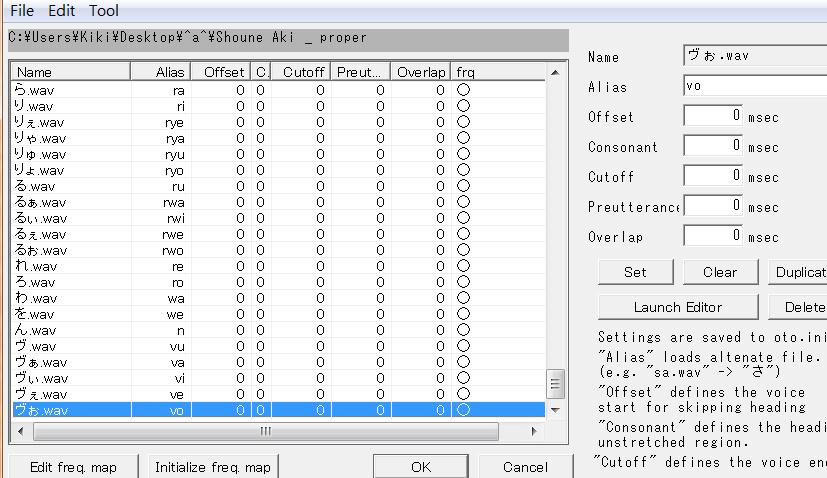The width and height of the screenshot is (827, 478).
Task: Sort by the Overlap column header
Action: [x=420, y=72]
